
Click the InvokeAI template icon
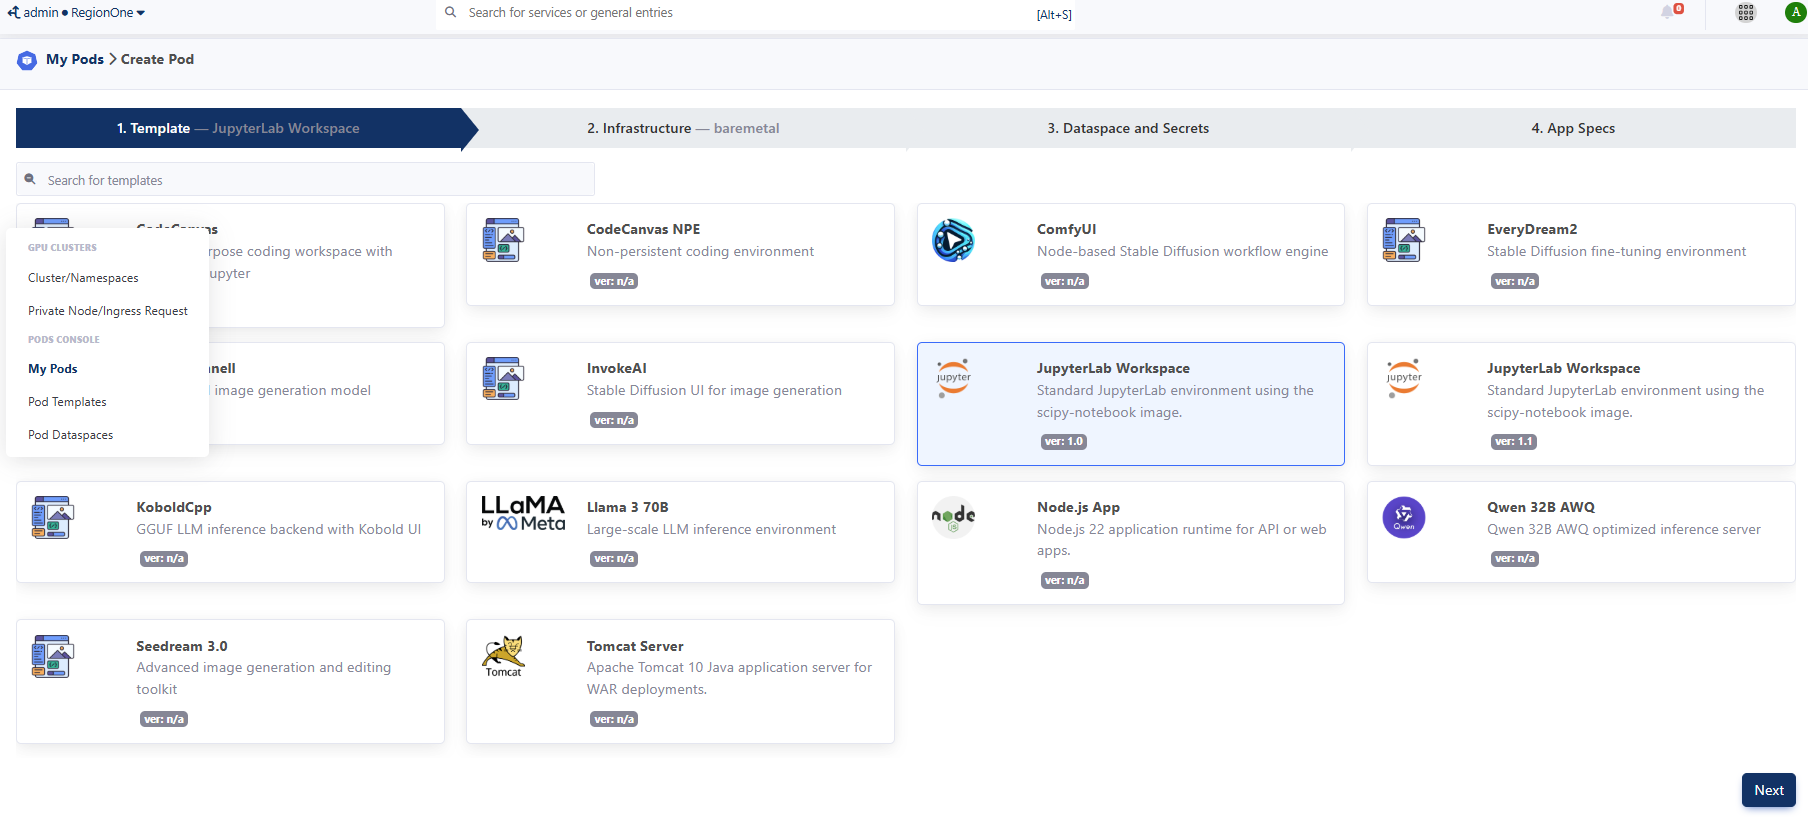pos(503,379)
